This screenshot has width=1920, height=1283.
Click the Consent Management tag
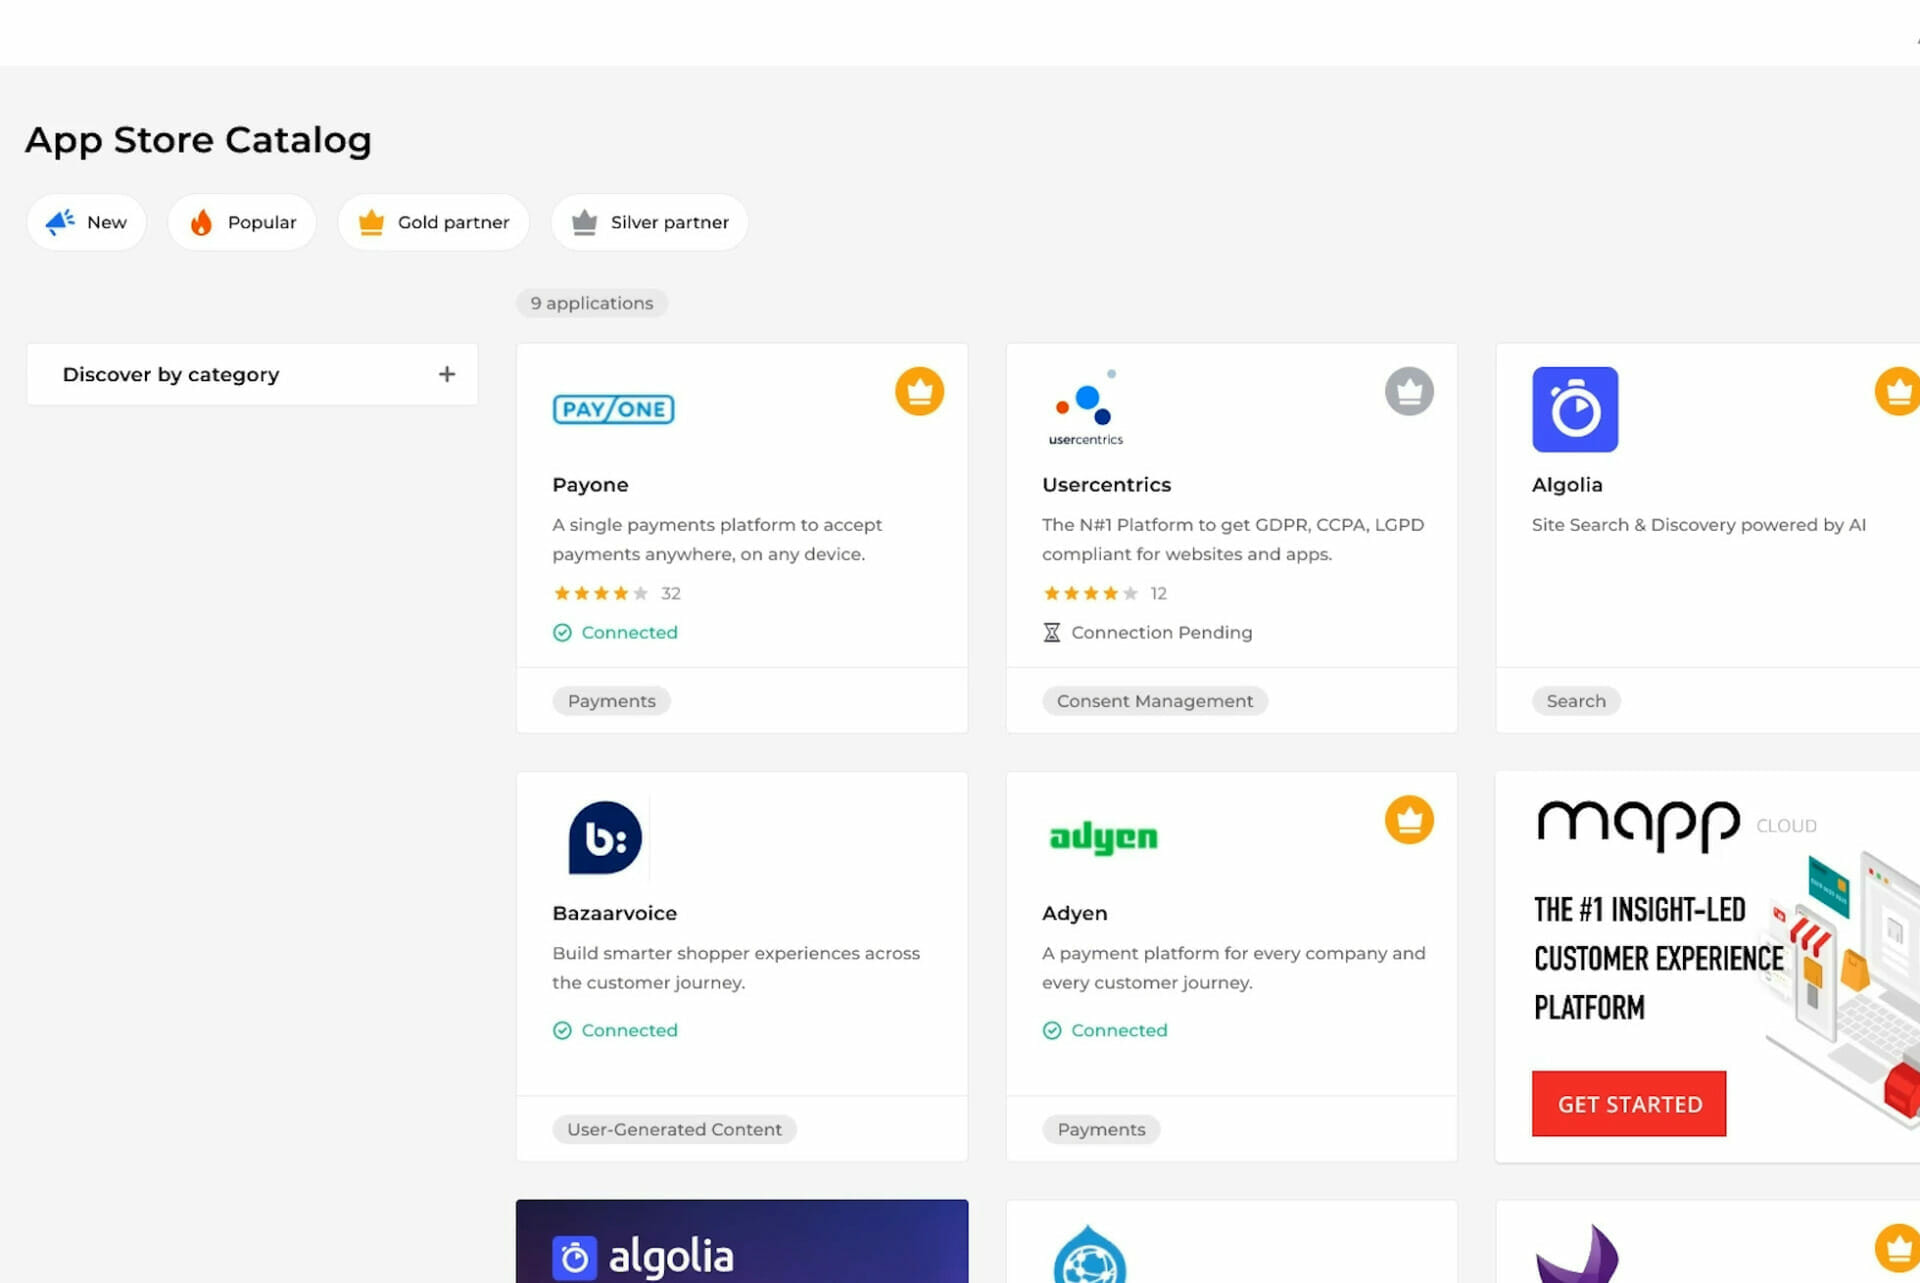point(1154,701)
